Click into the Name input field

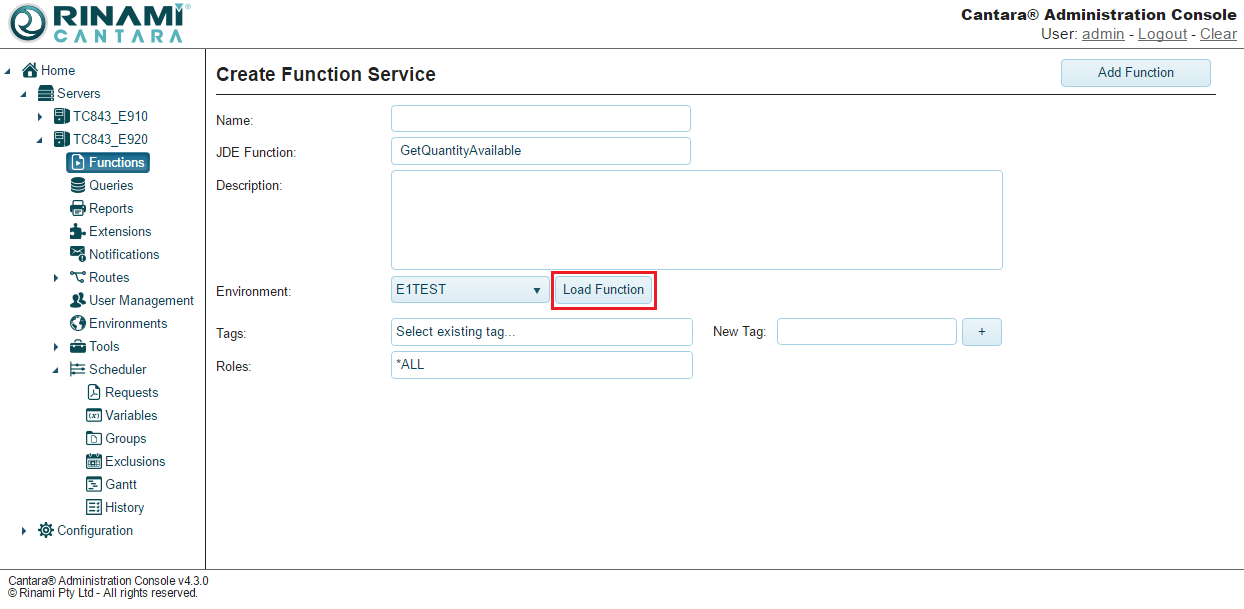(540, 119)
